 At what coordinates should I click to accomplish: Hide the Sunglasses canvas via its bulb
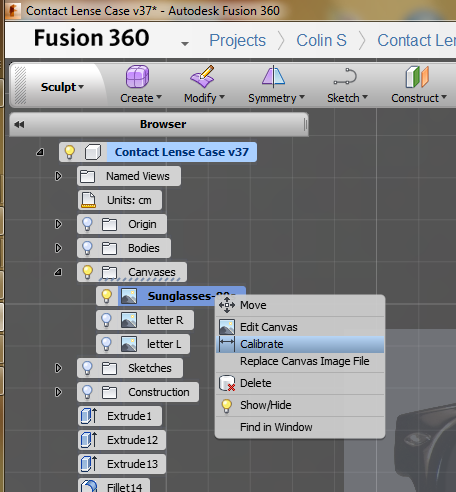[x=106, y=296]
